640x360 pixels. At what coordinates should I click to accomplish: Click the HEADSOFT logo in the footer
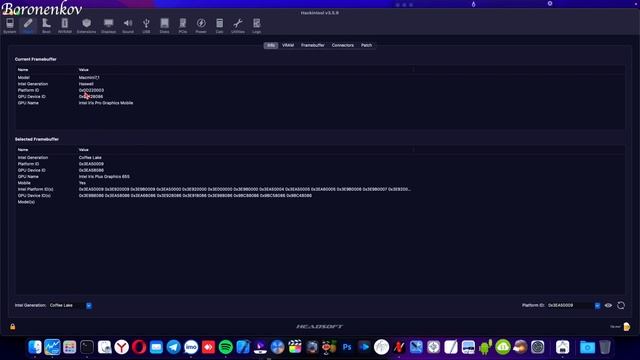tap(320, 327)
